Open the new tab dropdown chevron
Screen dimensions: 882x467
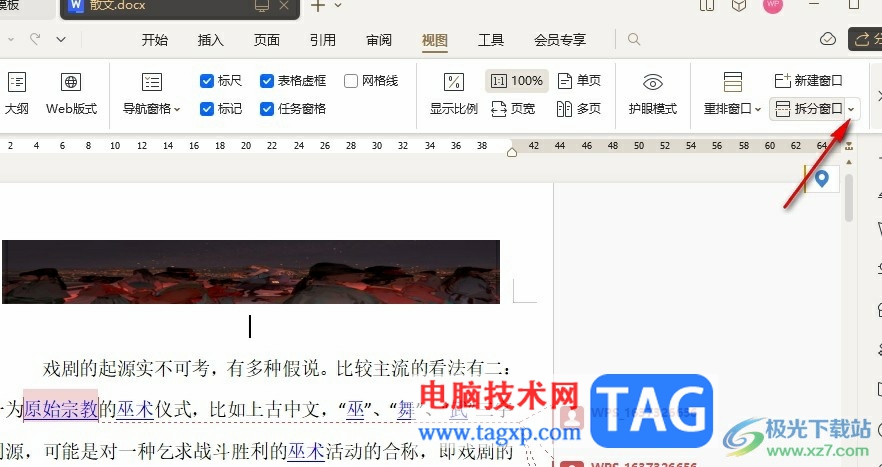point(338,6)
